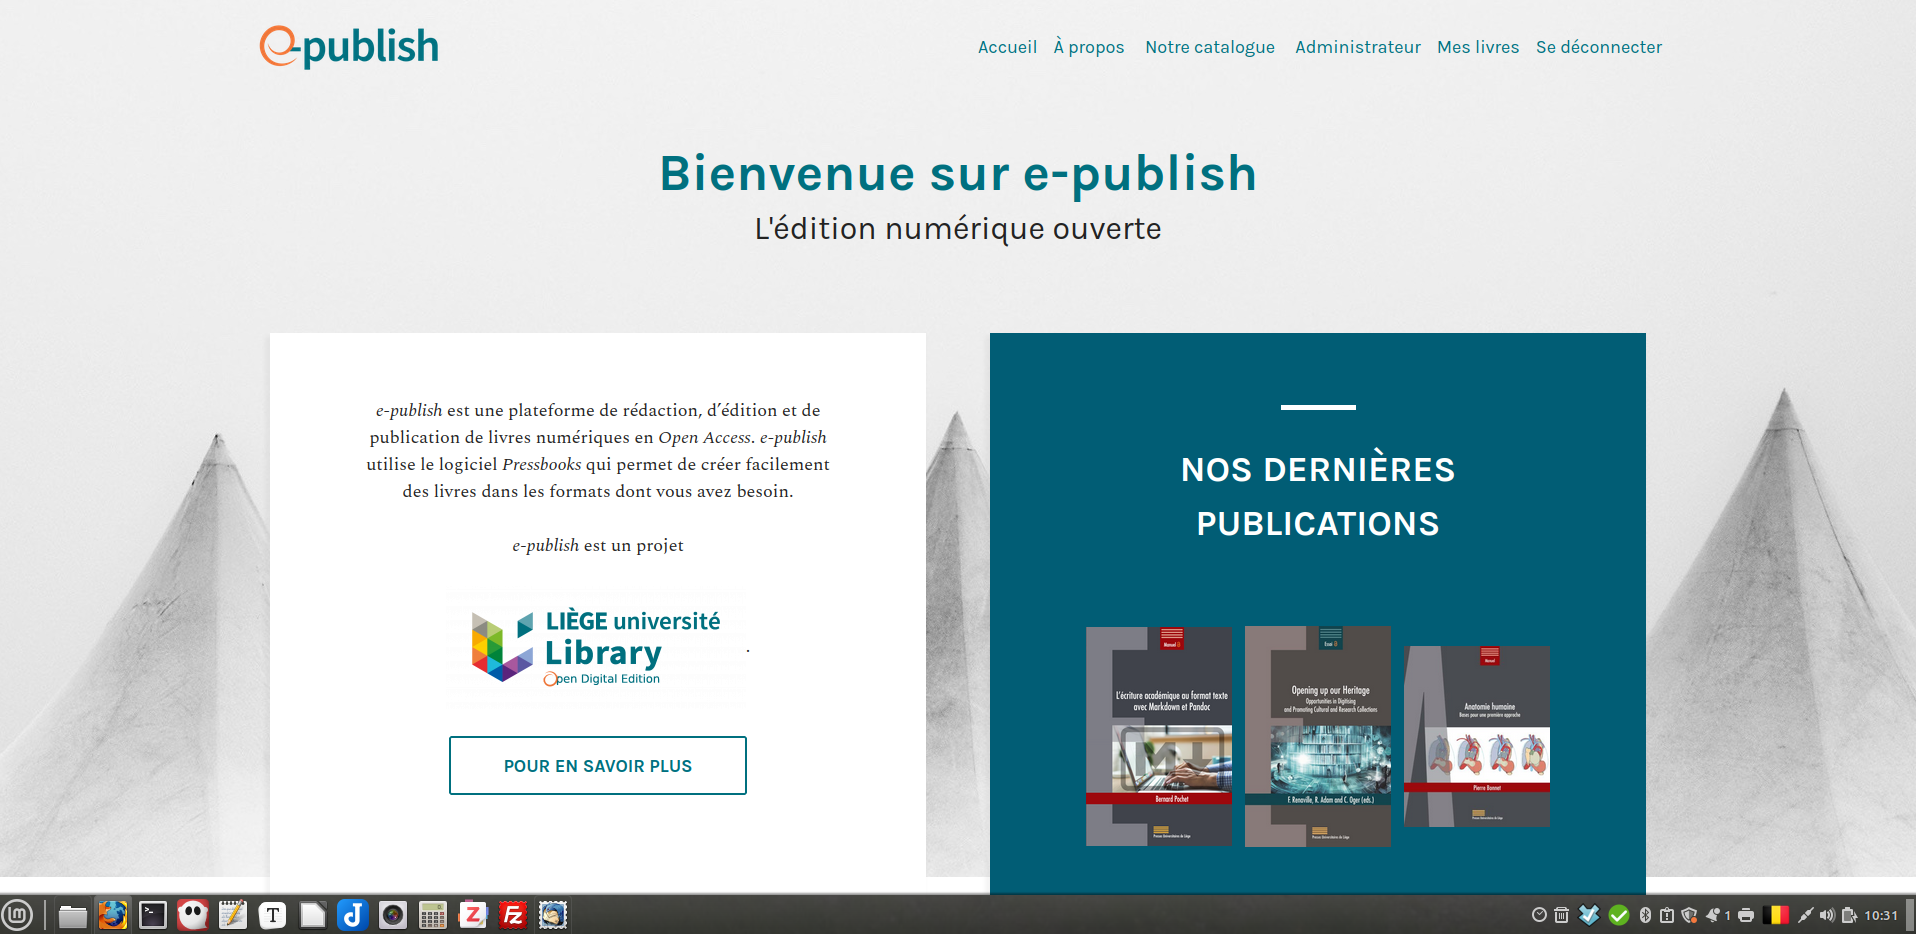This screenshot has width=1916, height=934.
Task: Click the Bluetooth tray icon
Action: pos(1645,915)
